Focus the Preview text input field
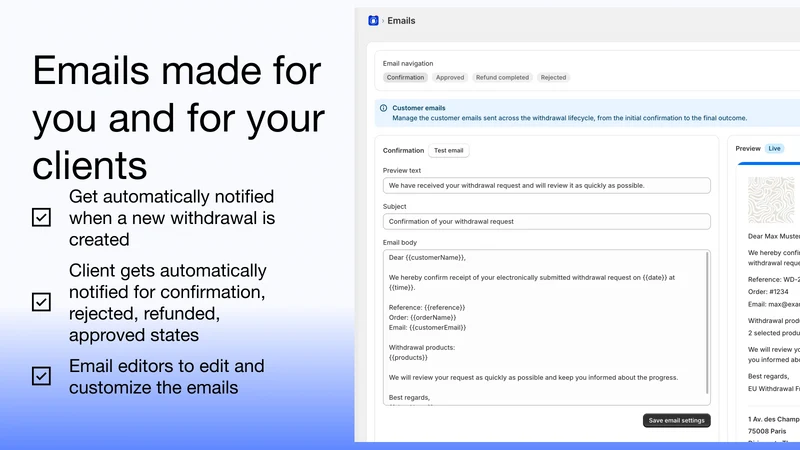 (546, 186)
